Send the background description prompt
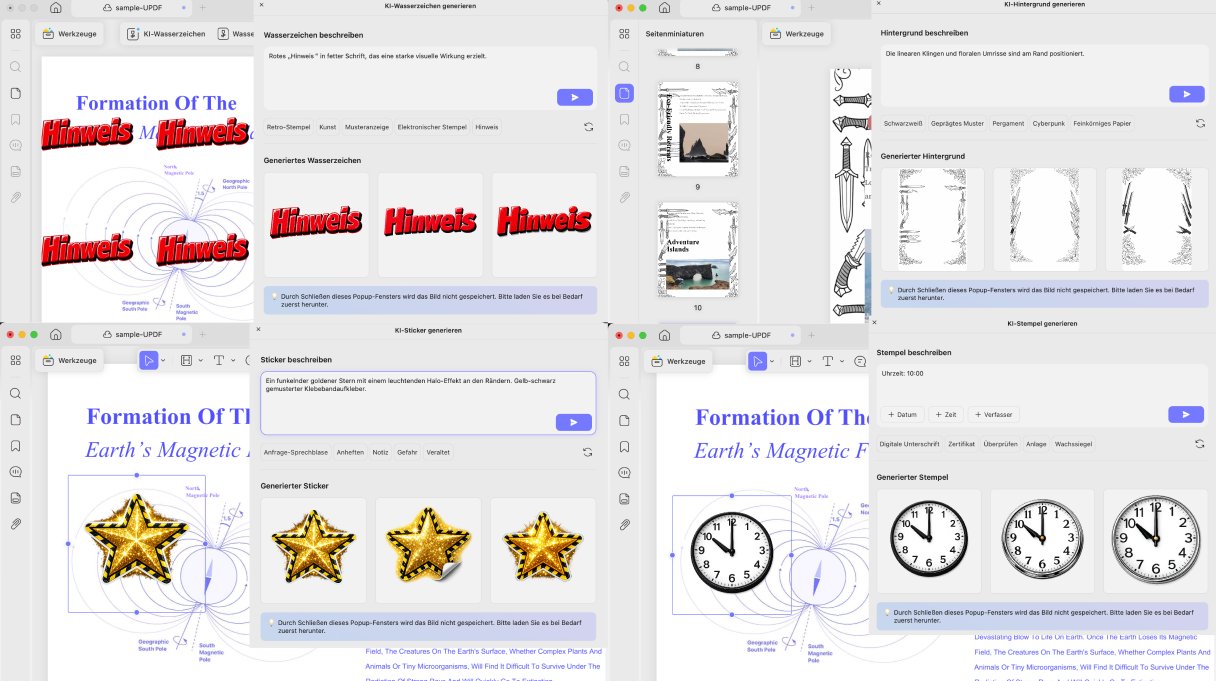The width and height of the screenshot is (1216, 681). [x=1187, y=94]
